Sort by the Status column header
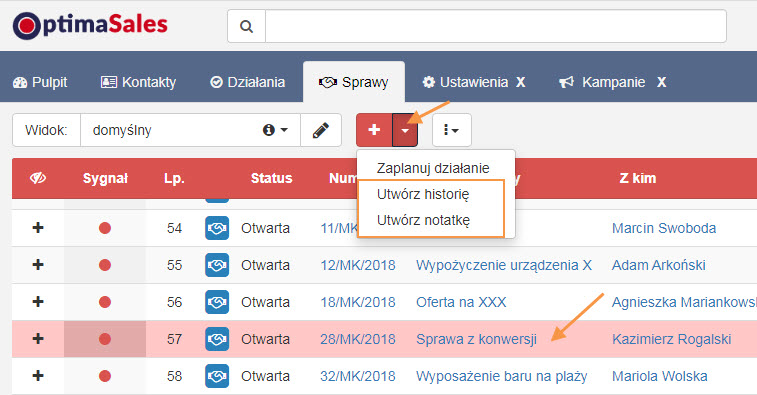The width and height of the screenshot is (757, 395). pyautogui.click(x=271, y=178)
